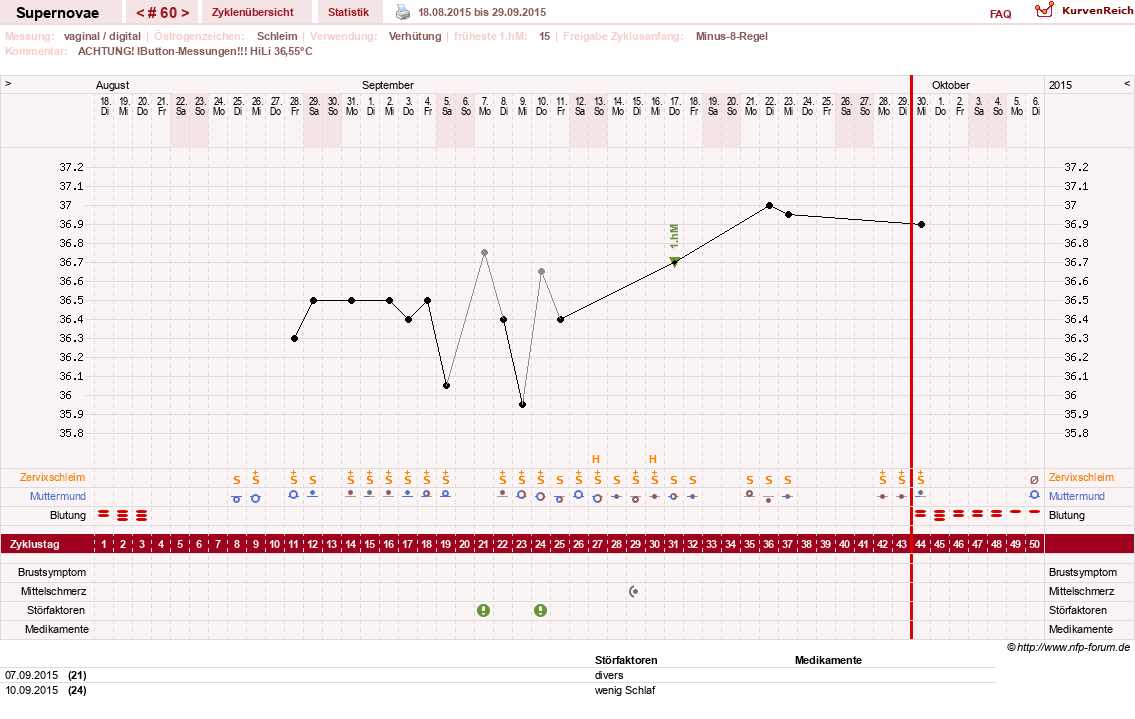Click the left Blutung row label
The height and width of the screenshot is (719, 1135).
68,516
